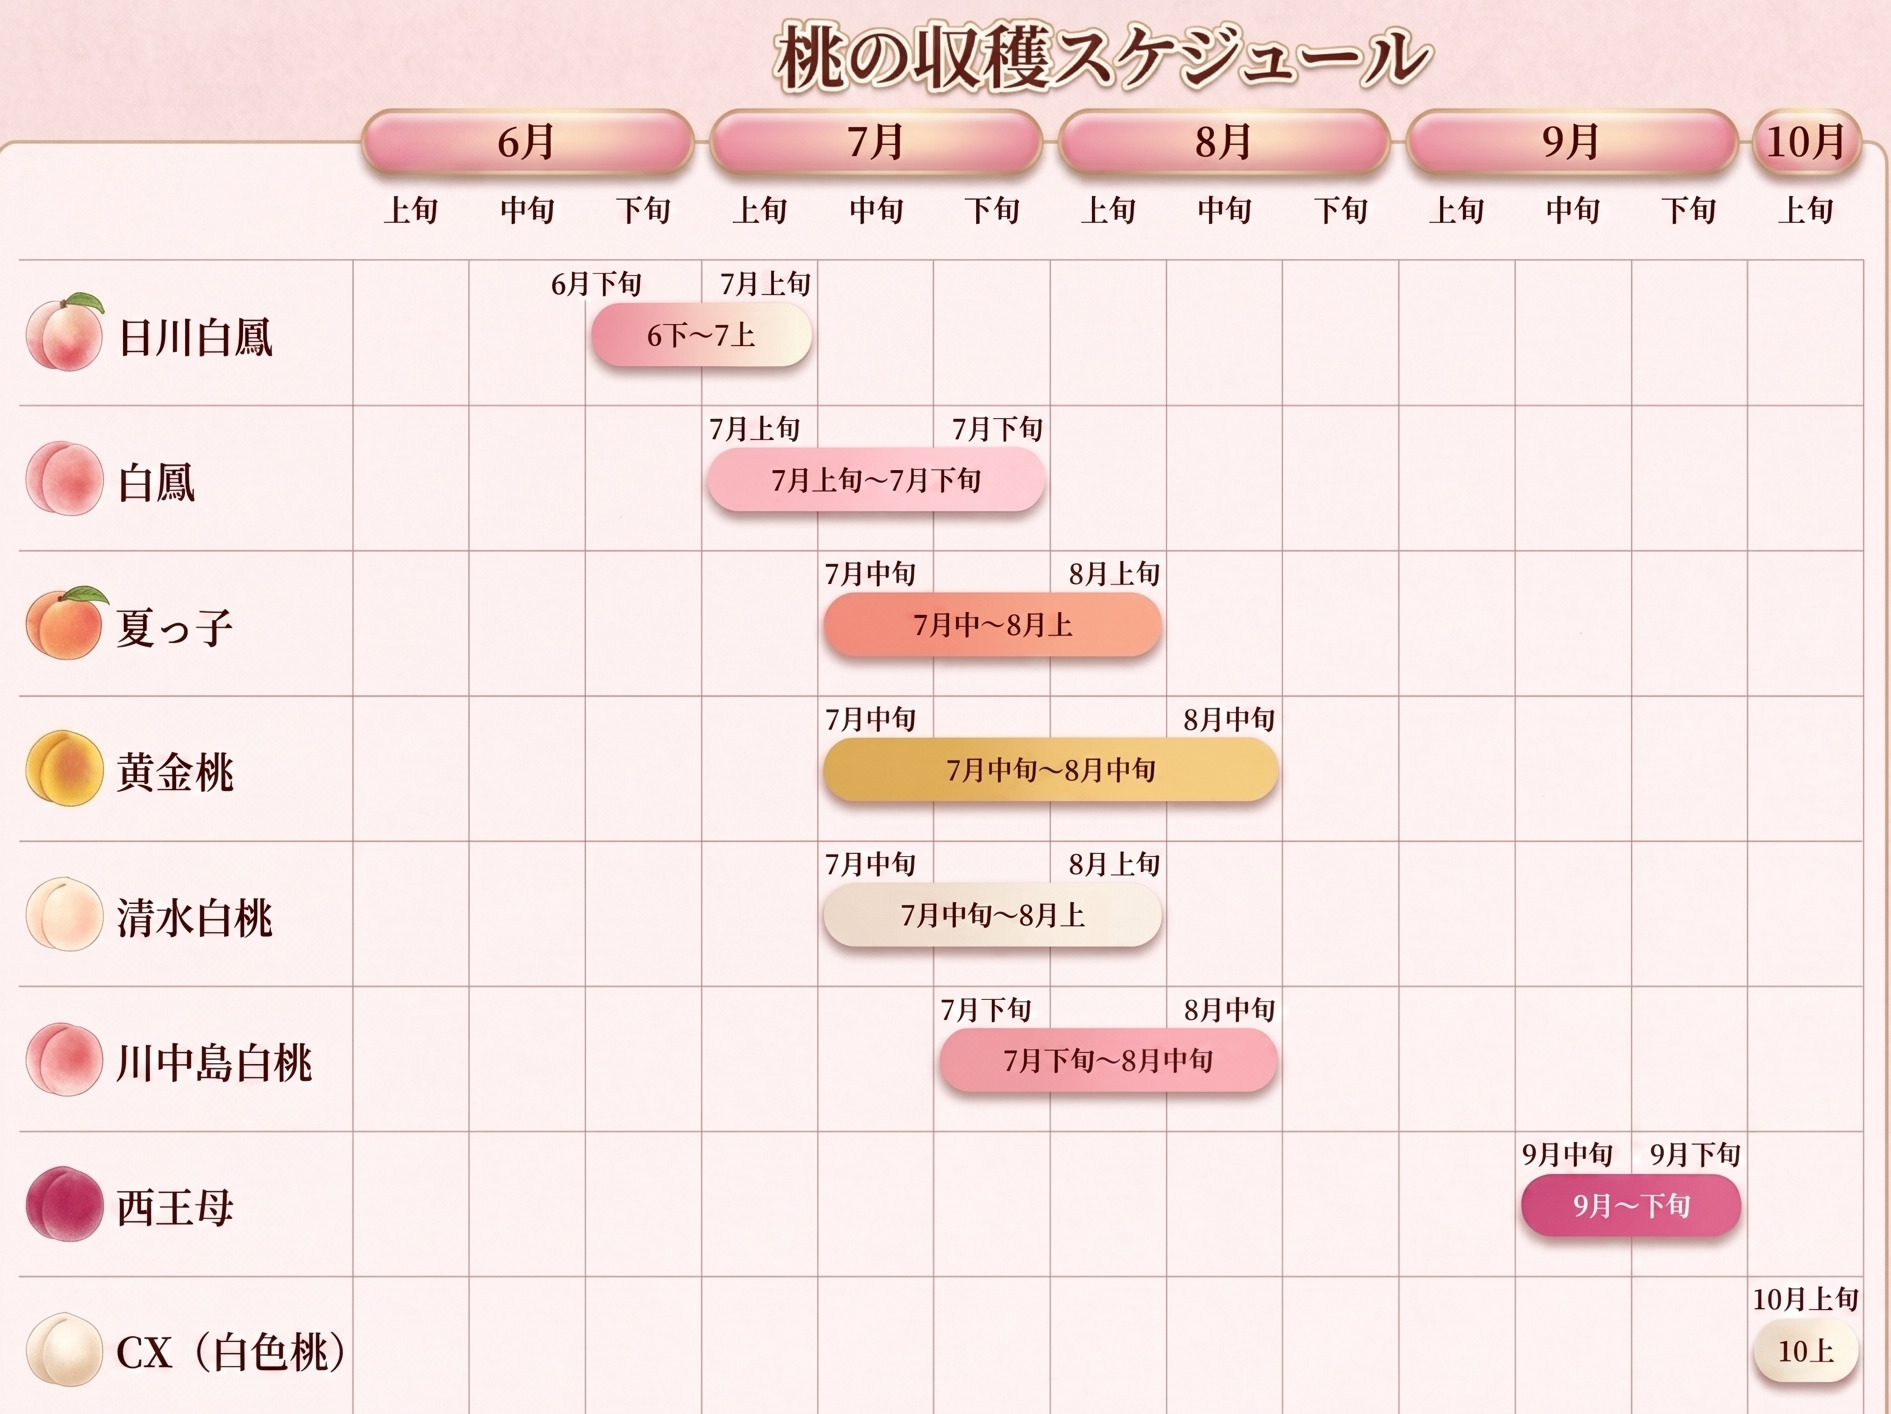Select the 6月 month header
The image size is (1891, 1414).
(527, 142)
